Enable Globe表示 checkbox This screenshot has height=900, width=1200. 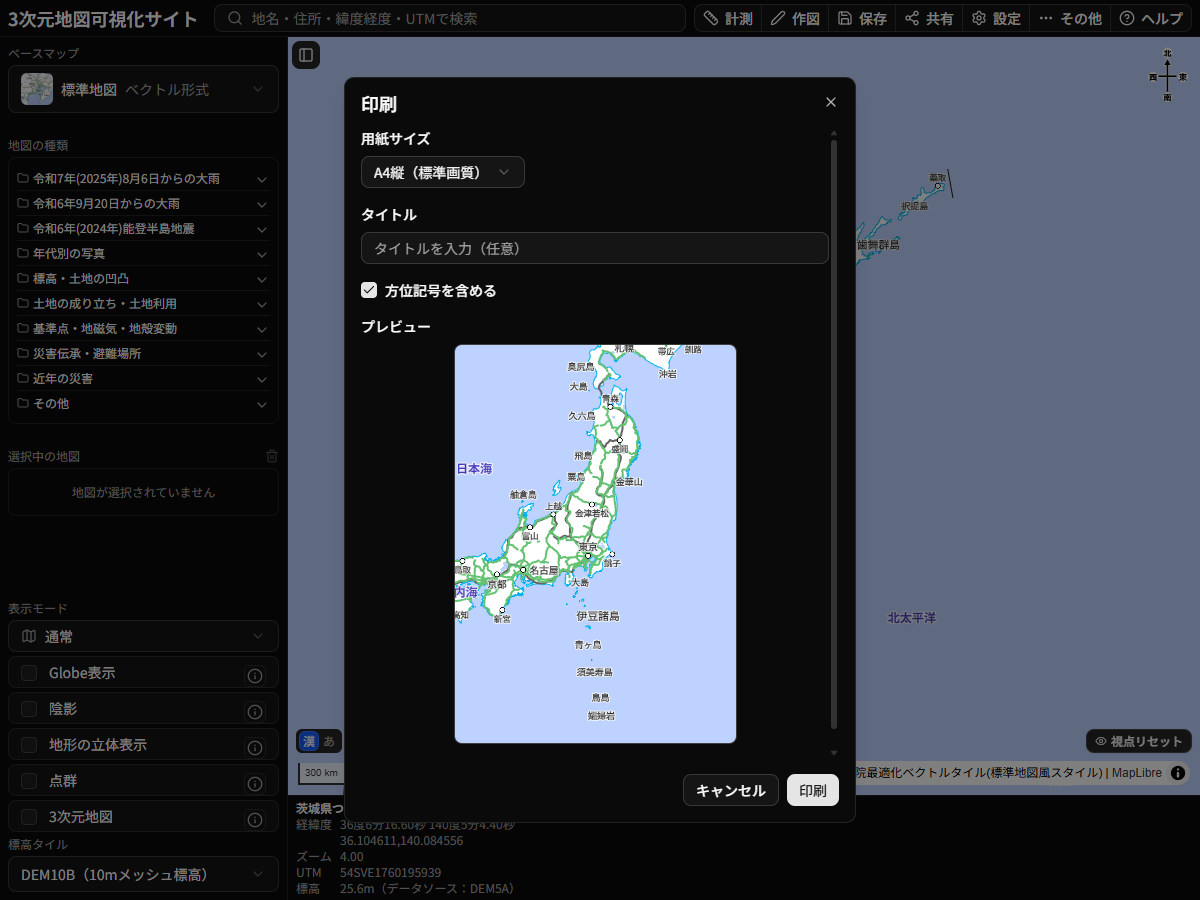29,673
